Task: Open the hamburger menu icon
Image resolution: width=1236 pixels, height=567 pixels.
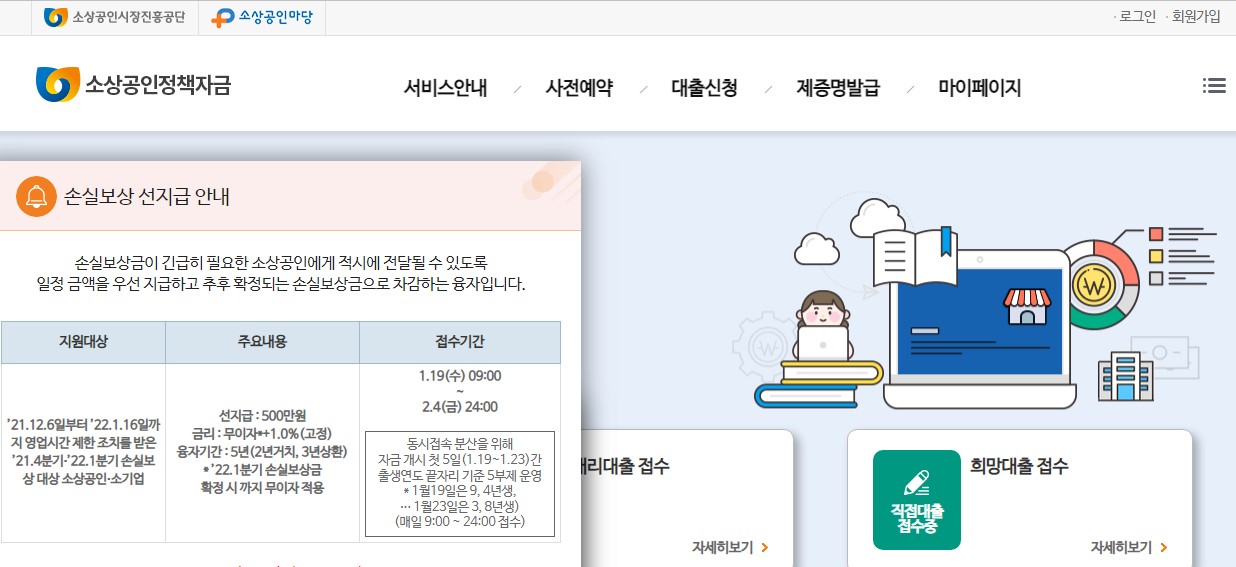Action: [x=1213, y=86]
